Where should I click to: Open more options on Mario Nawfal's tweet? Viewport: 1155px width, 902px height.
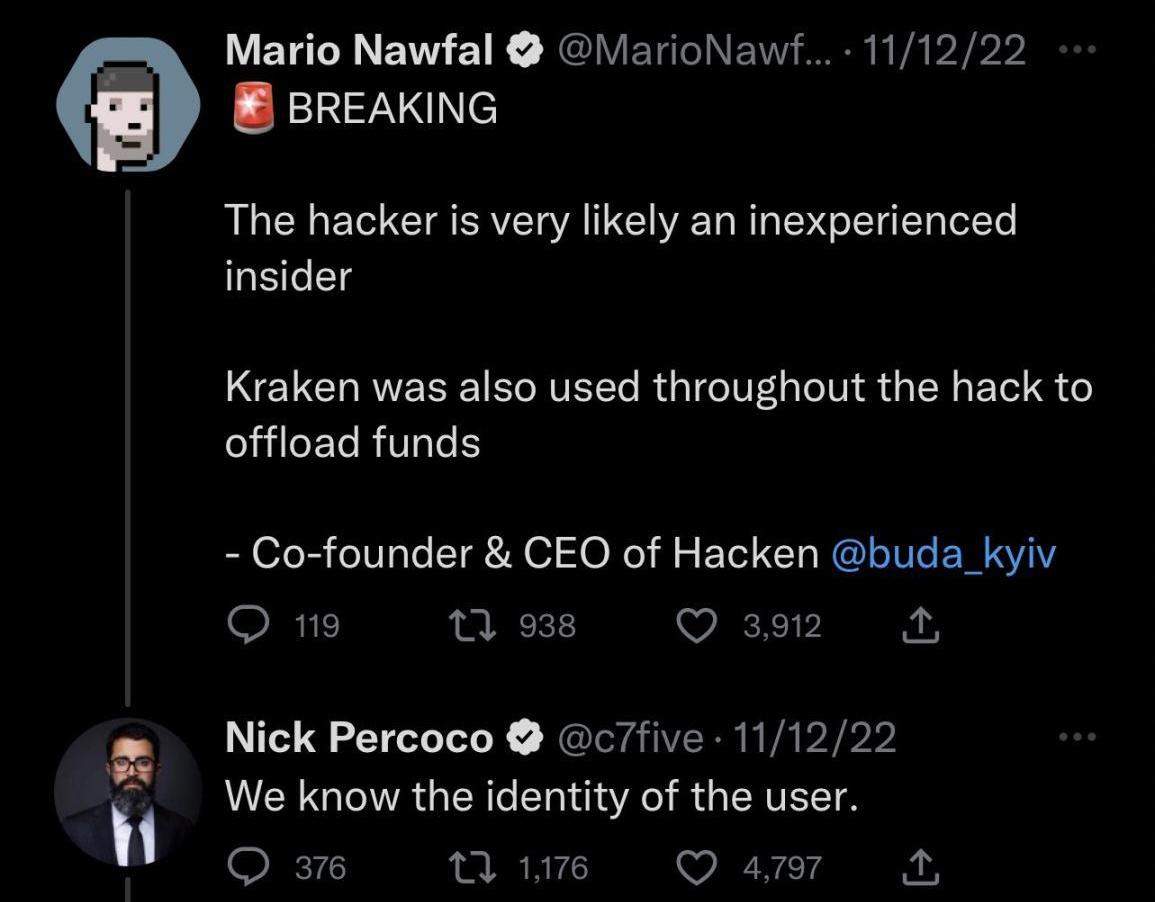[1078, 49]
